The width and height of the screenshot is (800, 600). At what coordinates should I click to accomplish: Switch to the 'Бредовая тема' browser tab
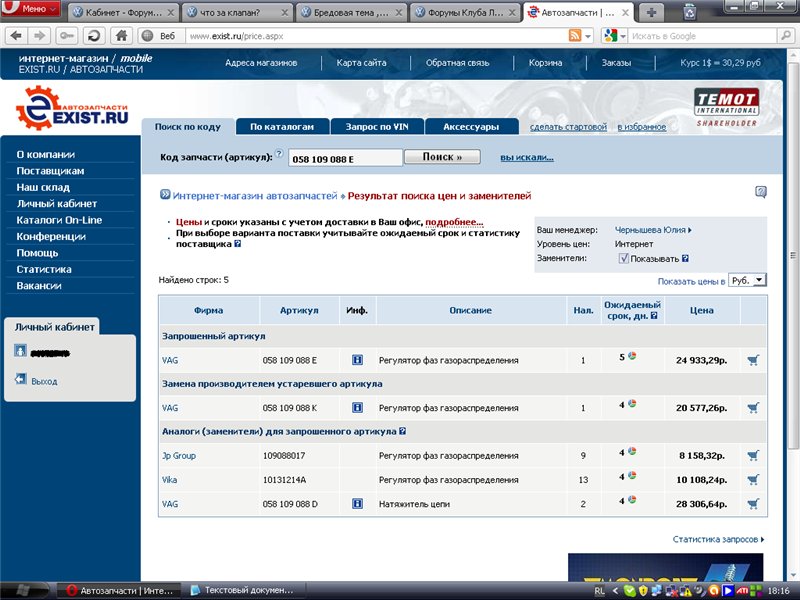click(x=351, y=13)
